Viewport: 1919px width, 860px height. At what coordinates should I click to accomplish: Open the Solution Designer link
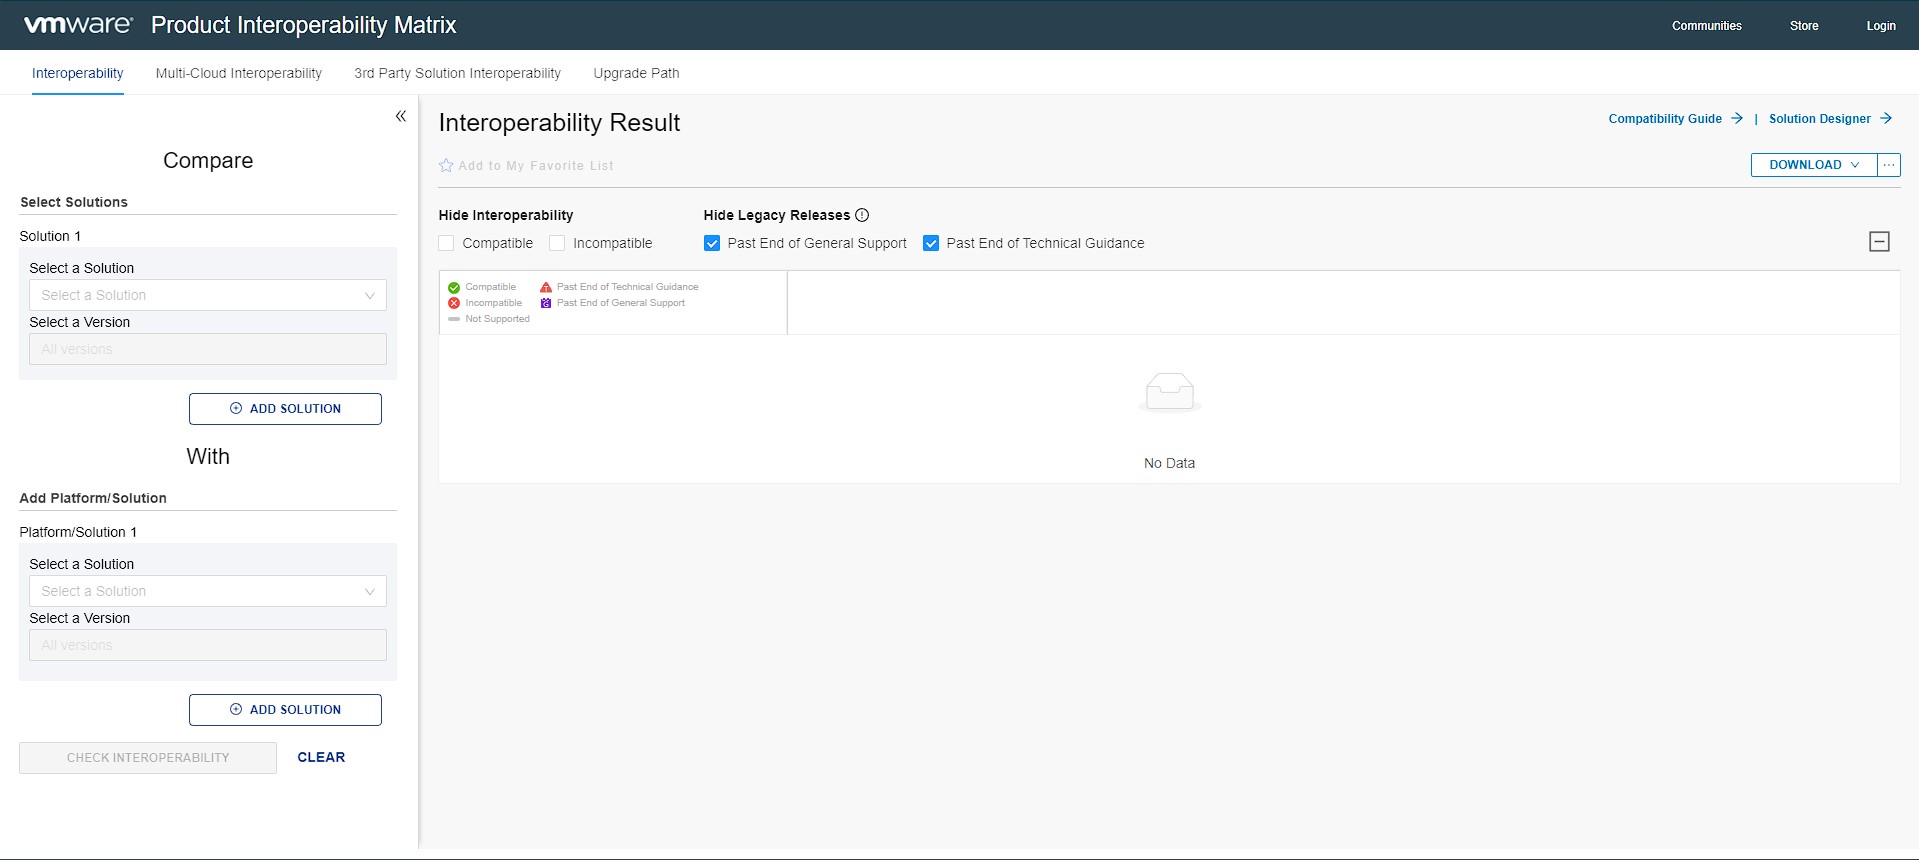(1819, 118)
